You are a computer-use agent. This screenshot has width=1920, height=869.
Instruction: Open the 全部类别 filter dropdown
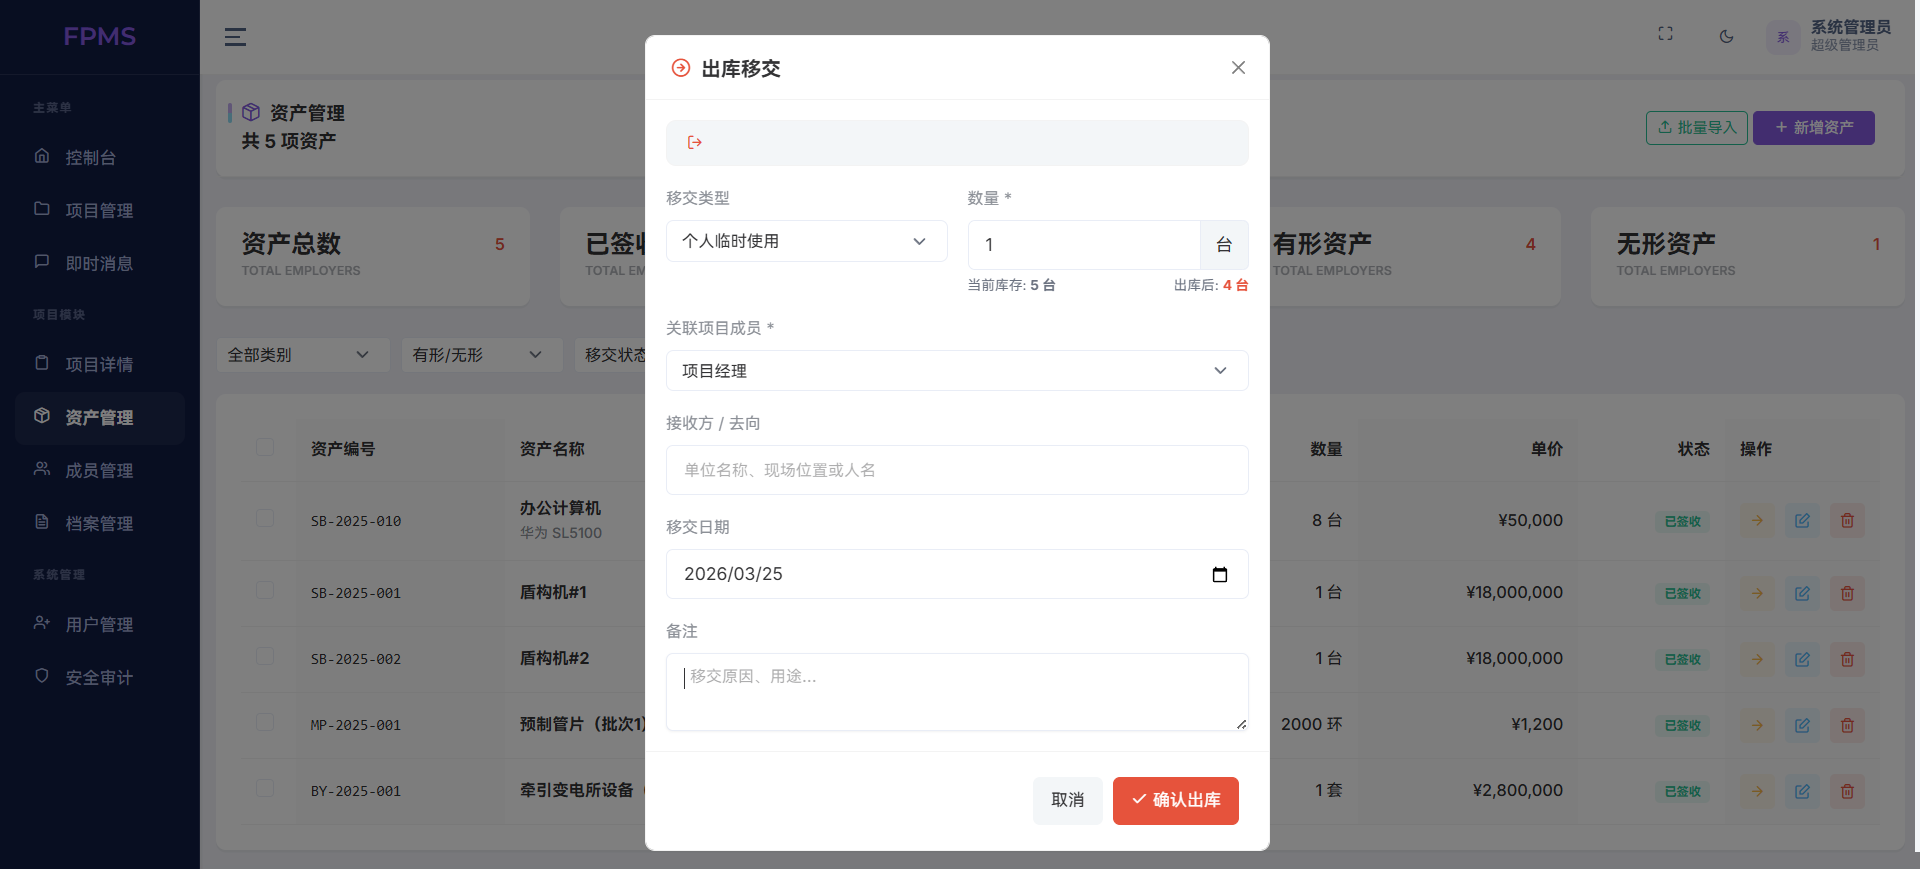pos(302,355)
